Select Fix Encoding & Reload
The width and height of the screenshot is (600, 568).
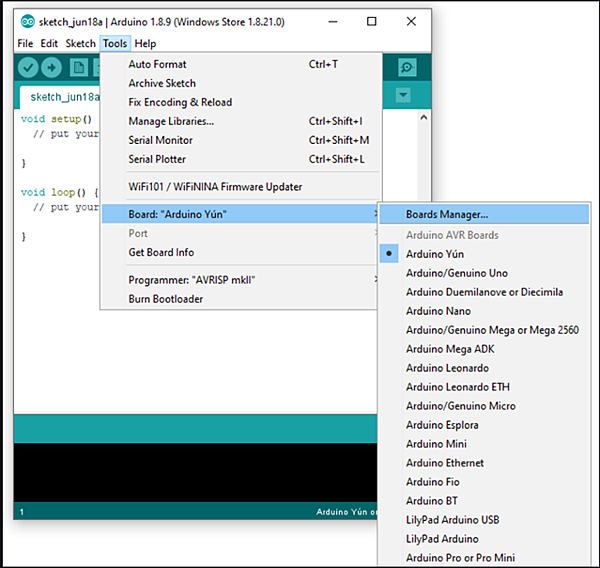[x=240, y=102]
